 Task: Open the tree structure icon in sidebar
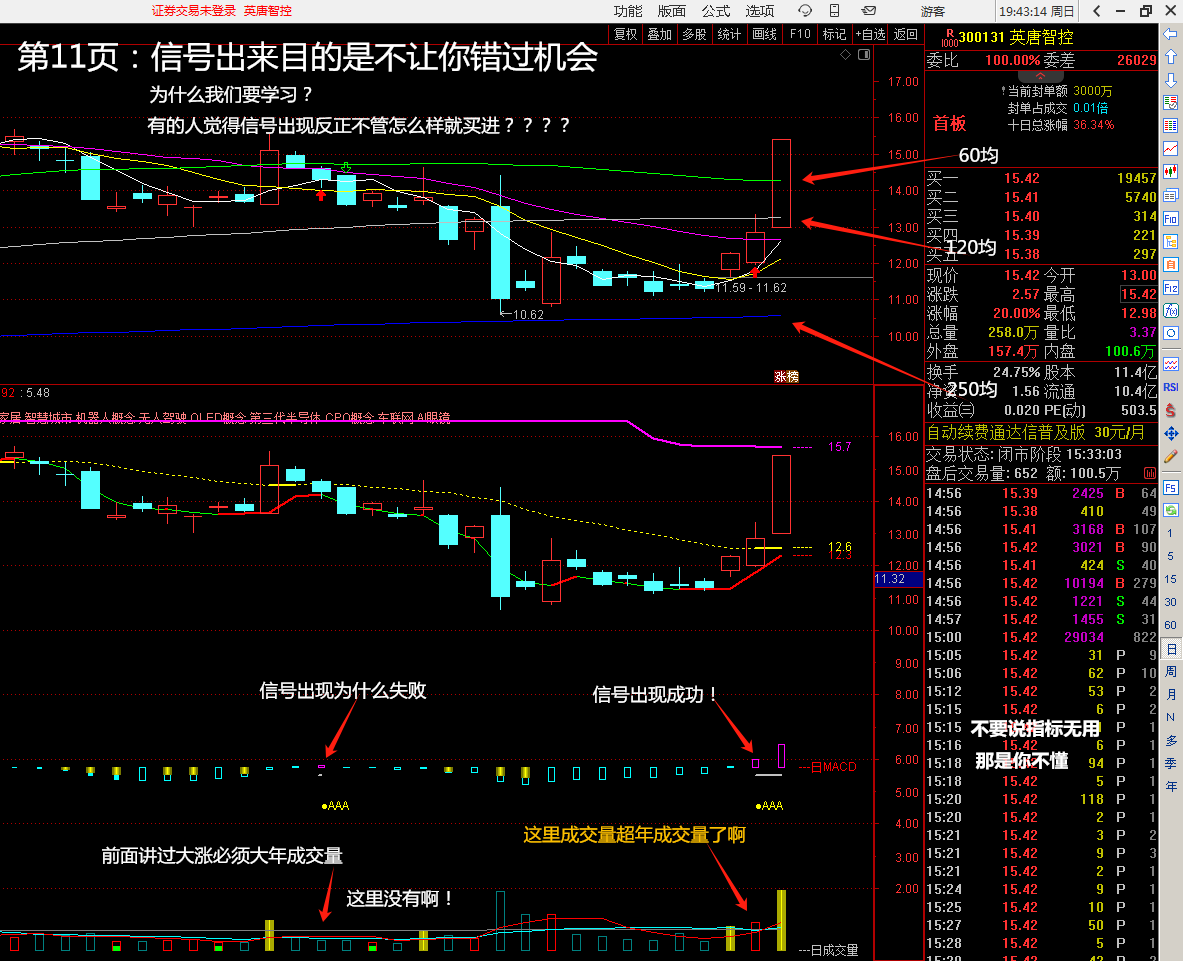1170,241
